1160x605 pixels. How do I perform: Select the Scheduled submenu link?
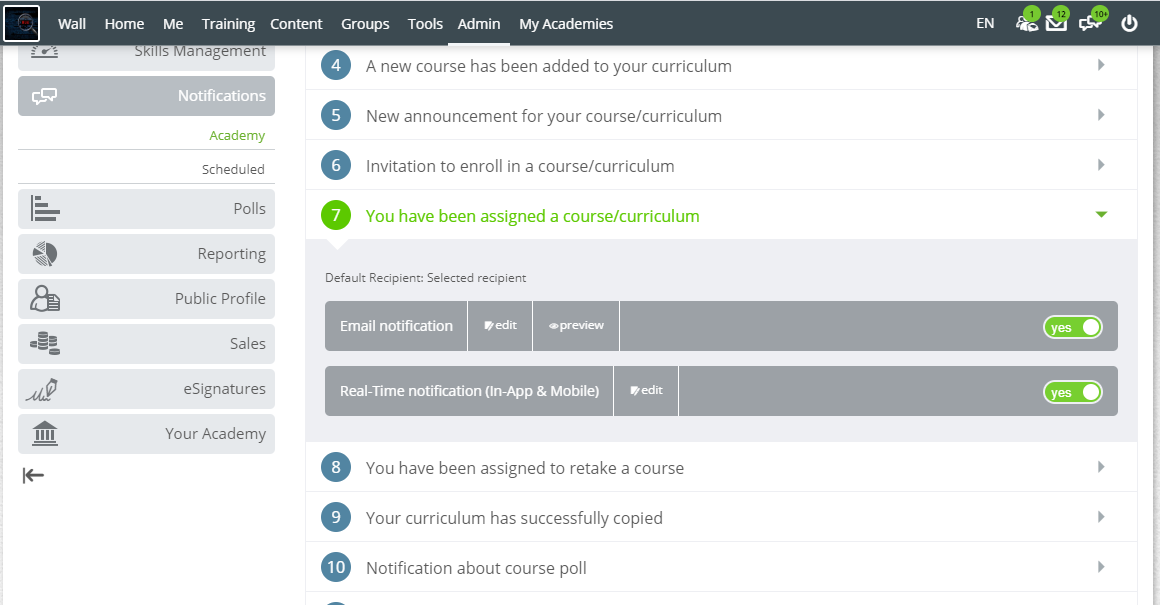pos(233,169)
